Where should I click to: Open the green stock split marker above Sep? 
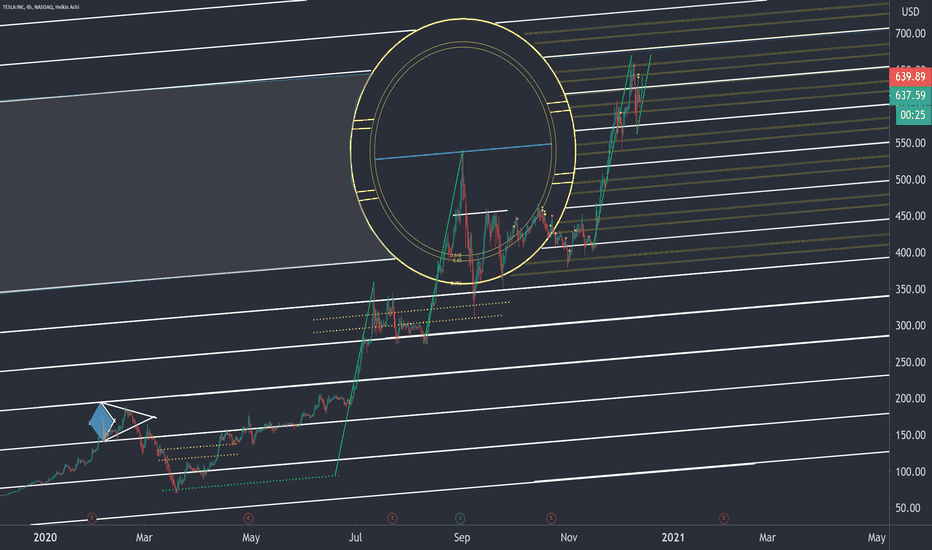point(460,518)
